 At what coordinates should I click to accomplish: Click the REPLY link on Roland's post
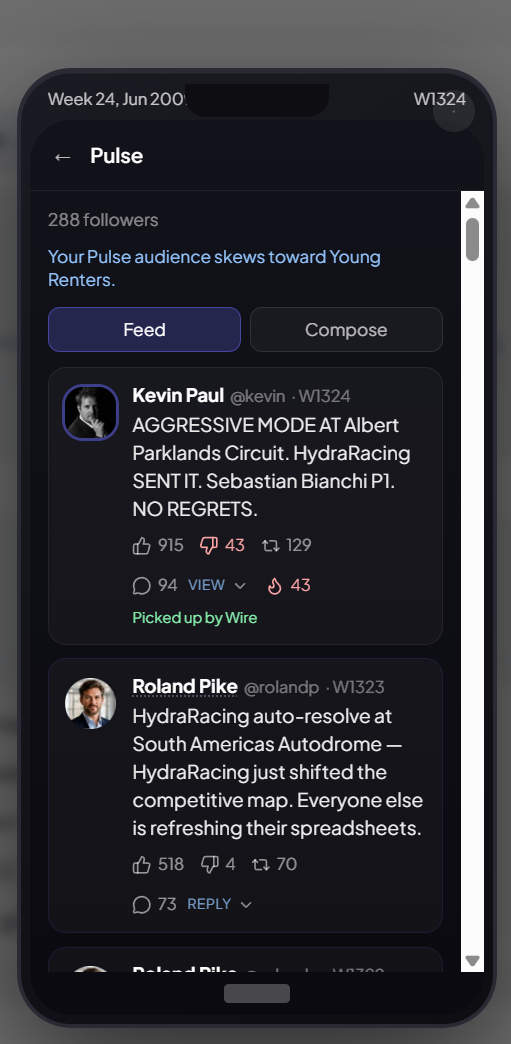(x=209, y=904)
